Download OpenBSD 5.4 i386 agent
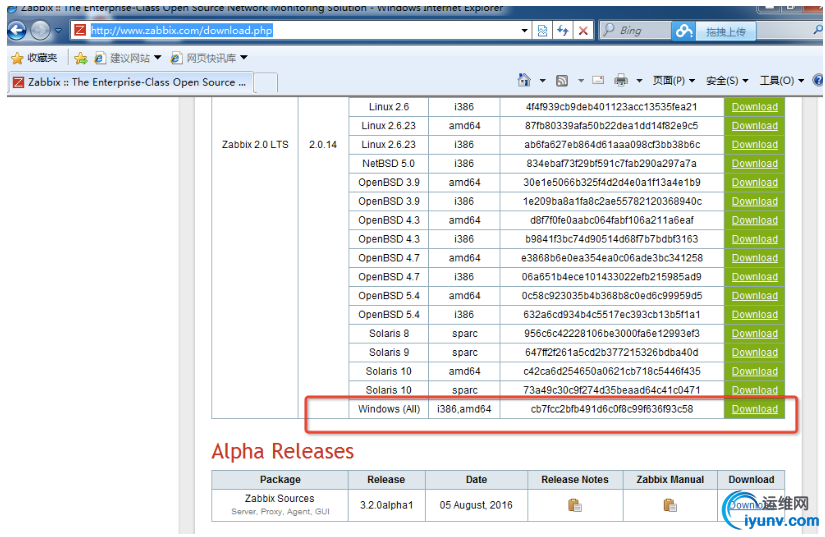This screenshot has height=537, width=825. [x=754, y=315]
